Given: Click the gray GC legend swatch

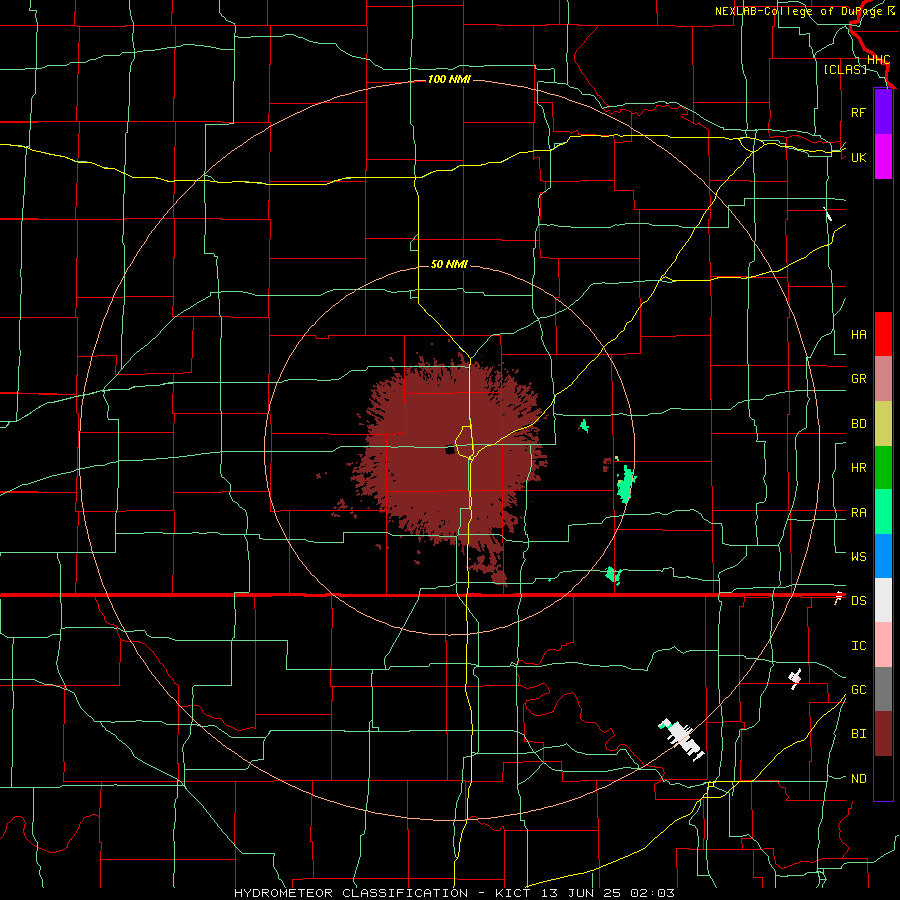Looking at the screenshot, I should click(883, 689).
